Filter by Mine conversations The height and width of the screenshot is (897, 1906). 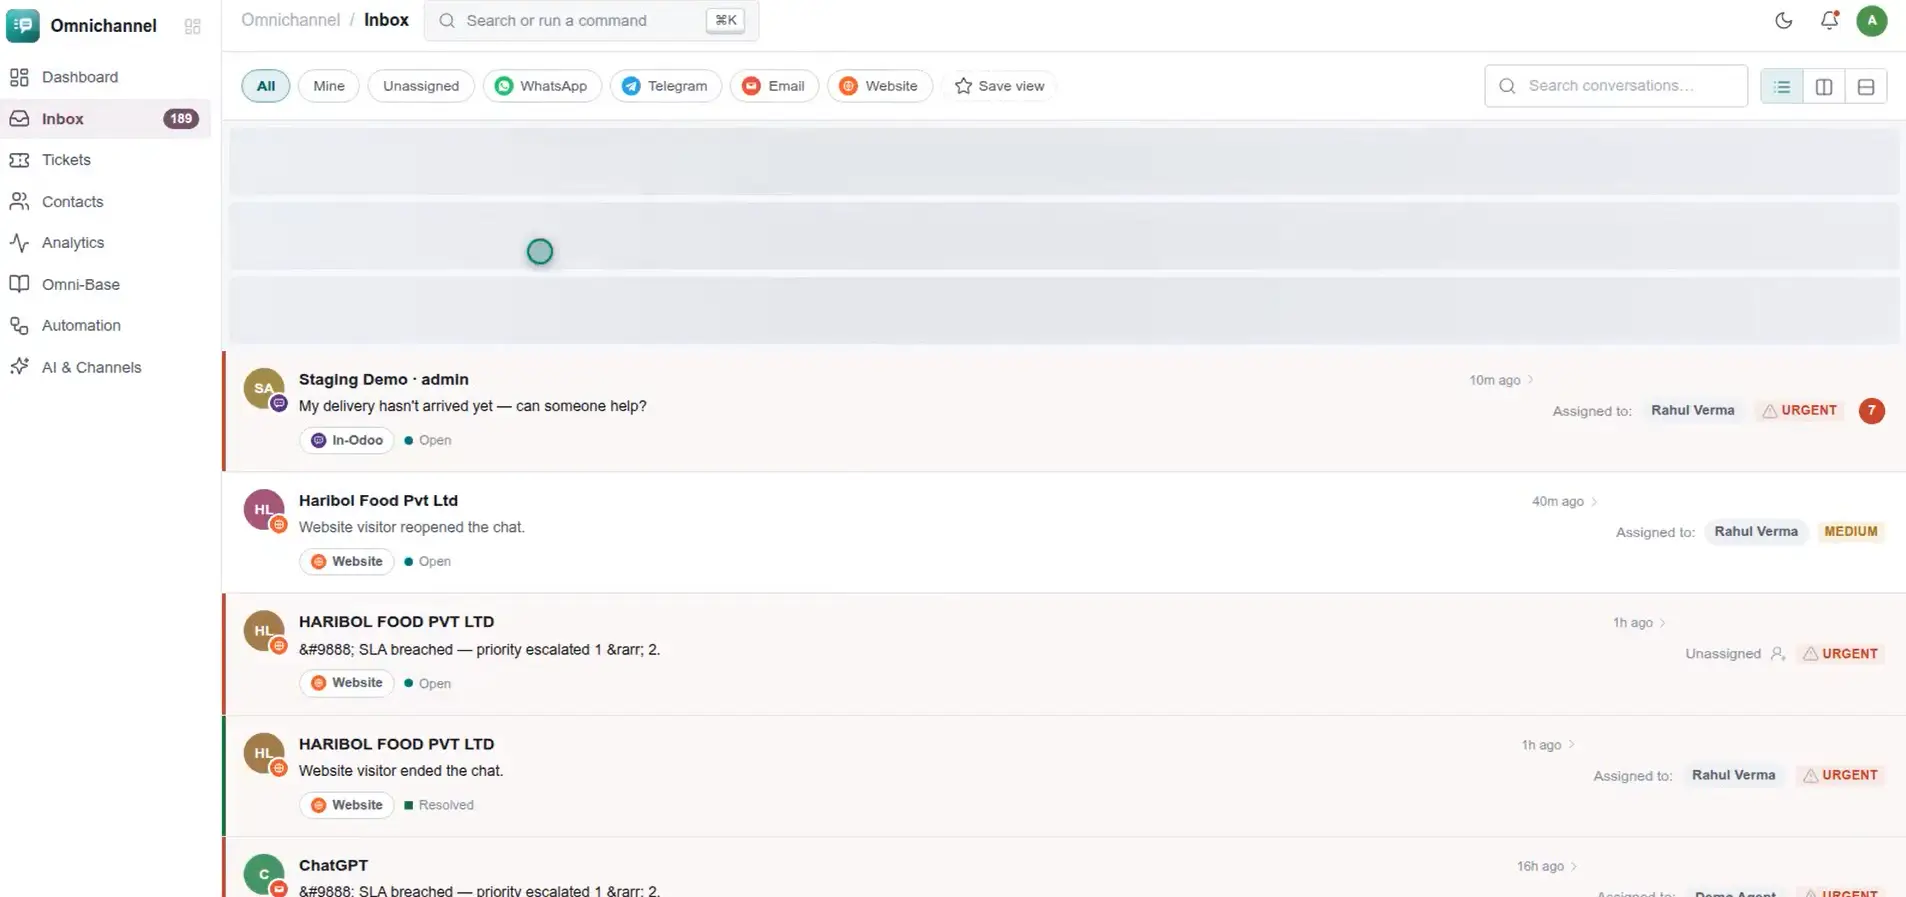[x=329, y=86]
